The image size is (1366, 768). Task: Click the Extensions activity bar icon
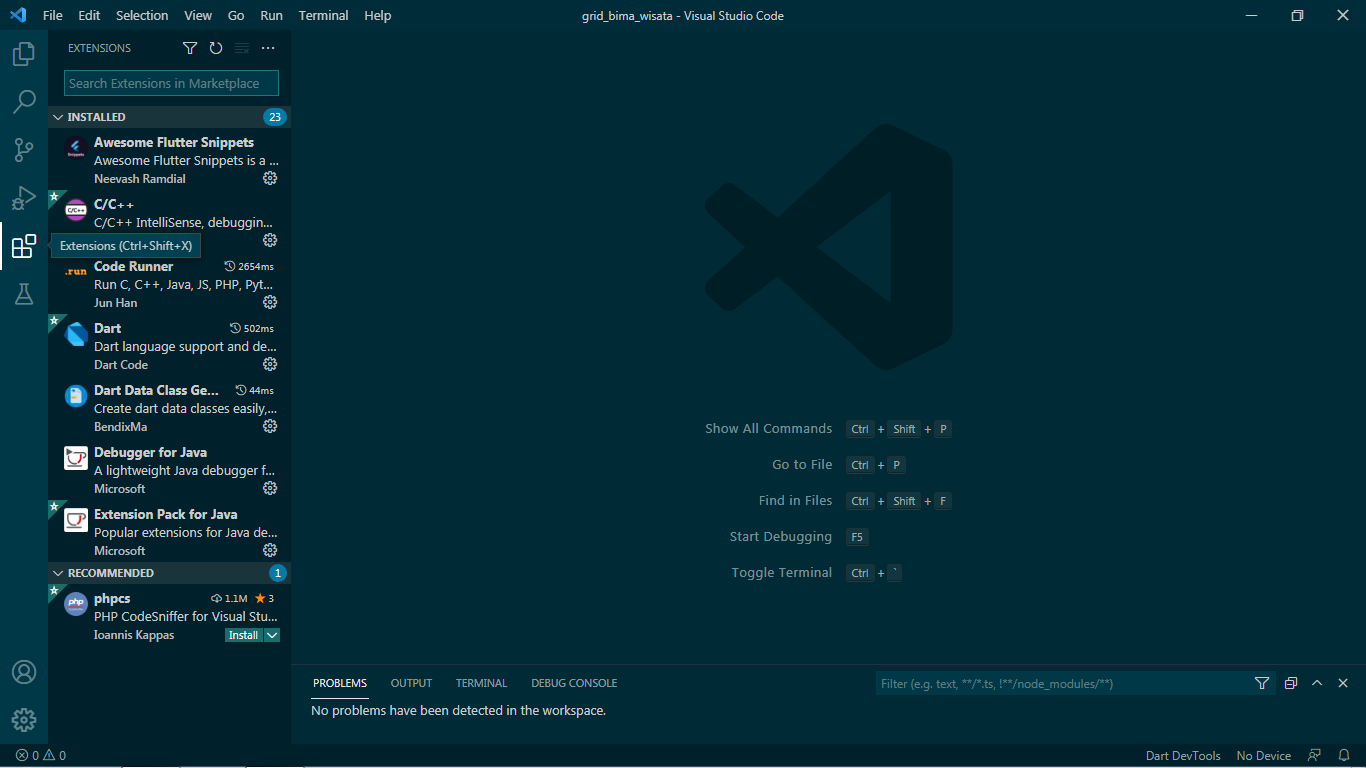tap(24, 246)
